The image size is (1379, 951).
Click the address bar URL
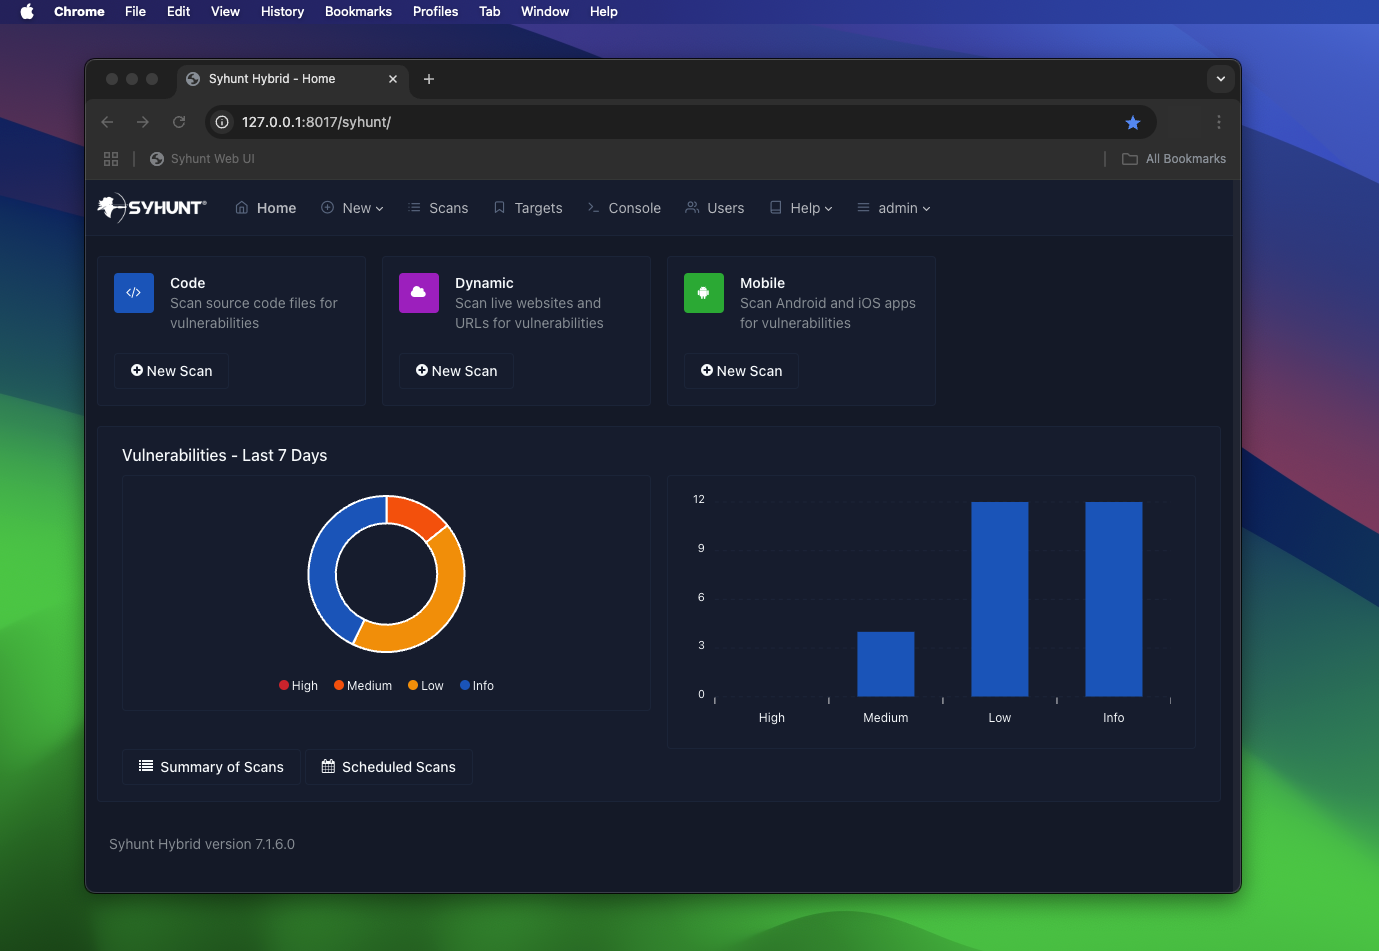pyautogui.click(x=316, y=122)
